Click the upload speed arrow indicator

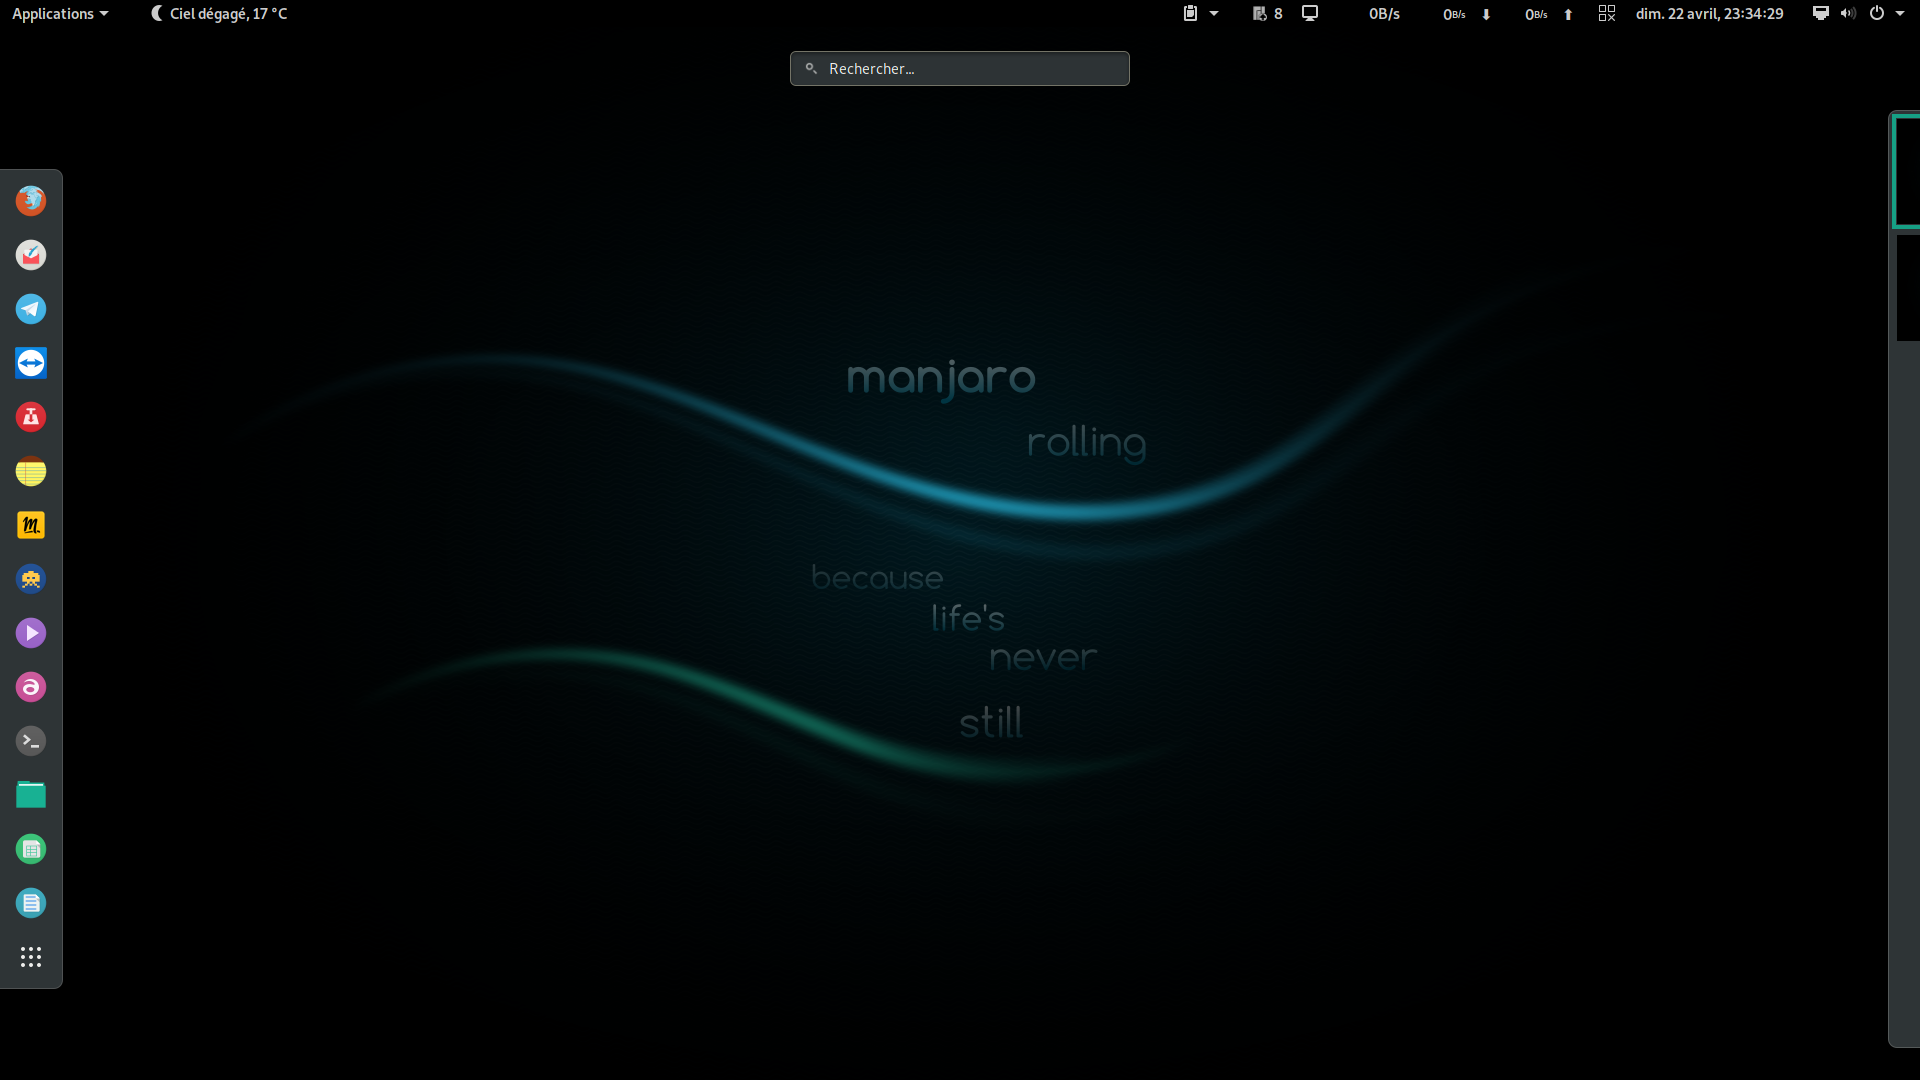pos(1568,14)
